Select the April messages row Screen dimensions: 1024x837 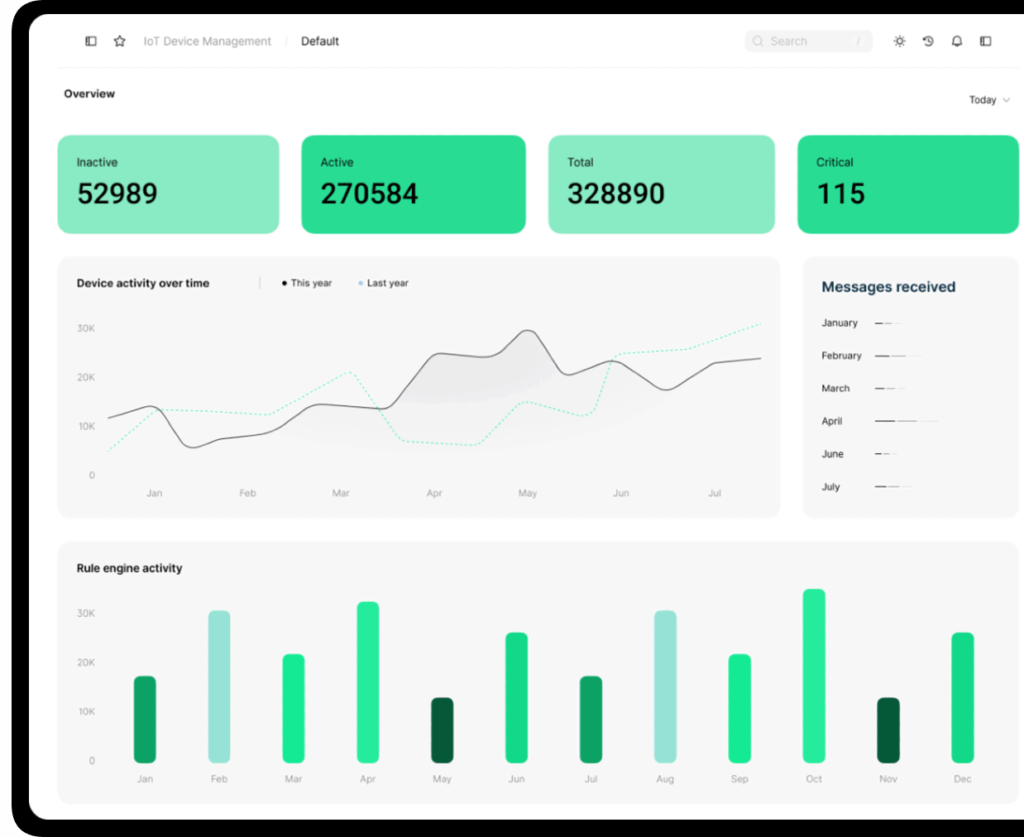tap(880, 421)
